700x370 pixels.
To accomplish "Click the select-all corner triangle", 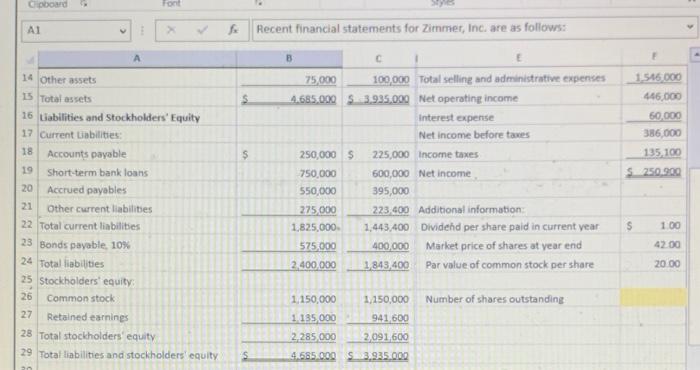I will pos(30,59).
